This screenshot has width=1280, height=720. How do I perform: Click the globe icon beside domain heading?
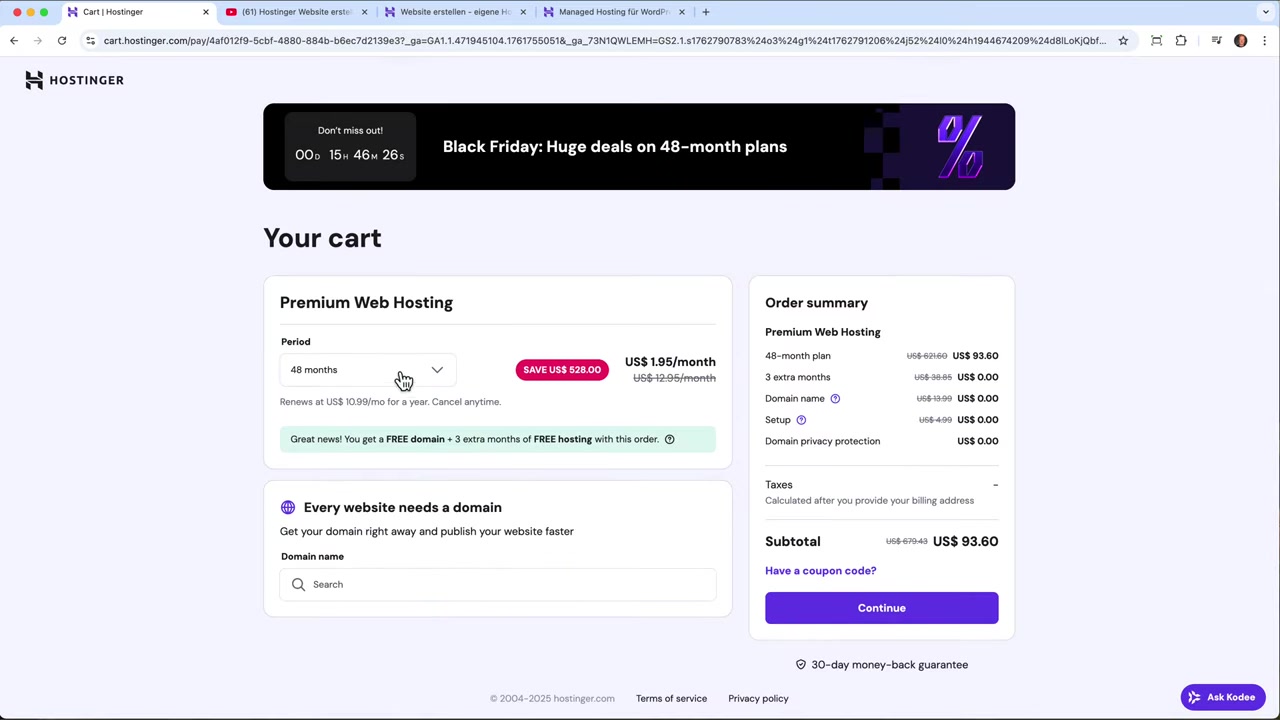[x=288, y=508]
